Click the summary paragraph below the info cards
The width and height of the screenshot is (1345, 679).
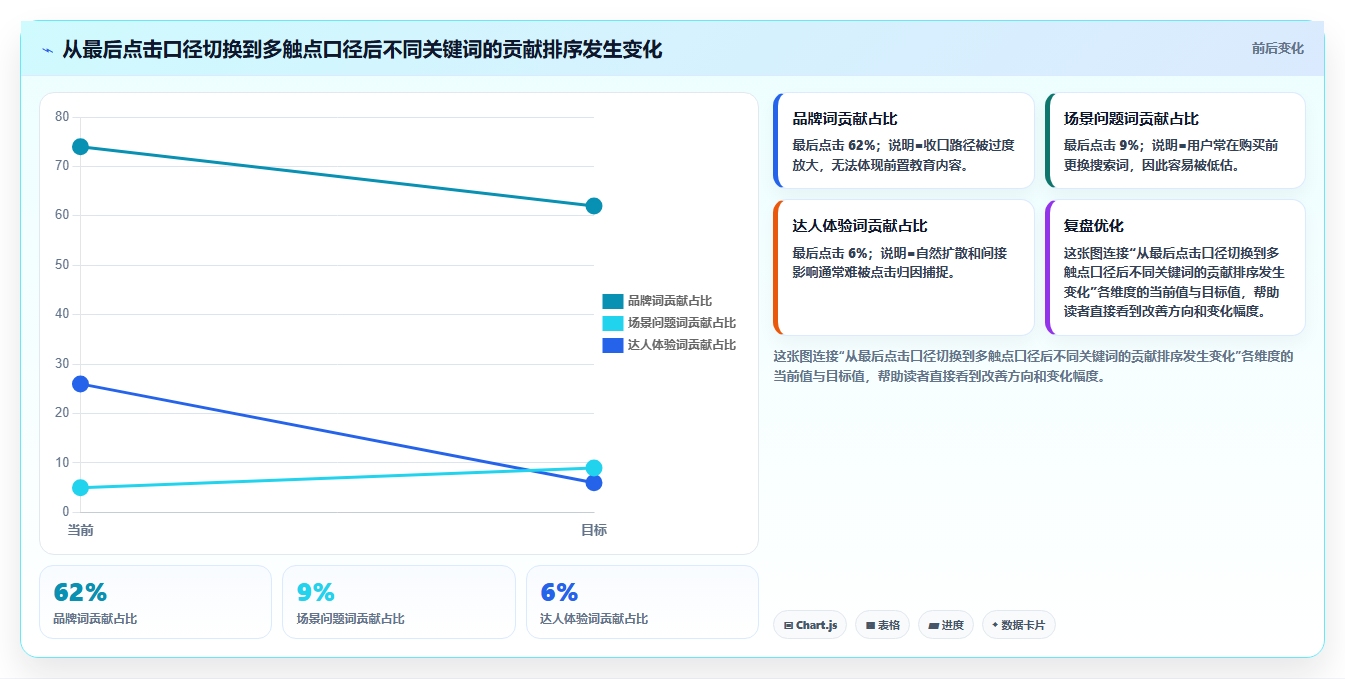(x=1034, y=366)
